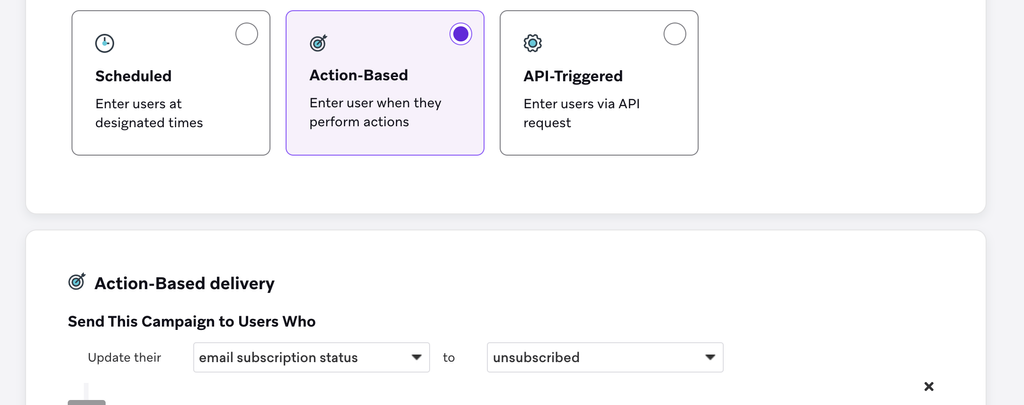Click the clock icon on the Scheduled card
The width and height of the screenshot is (1024, 405).
point(104,43)
